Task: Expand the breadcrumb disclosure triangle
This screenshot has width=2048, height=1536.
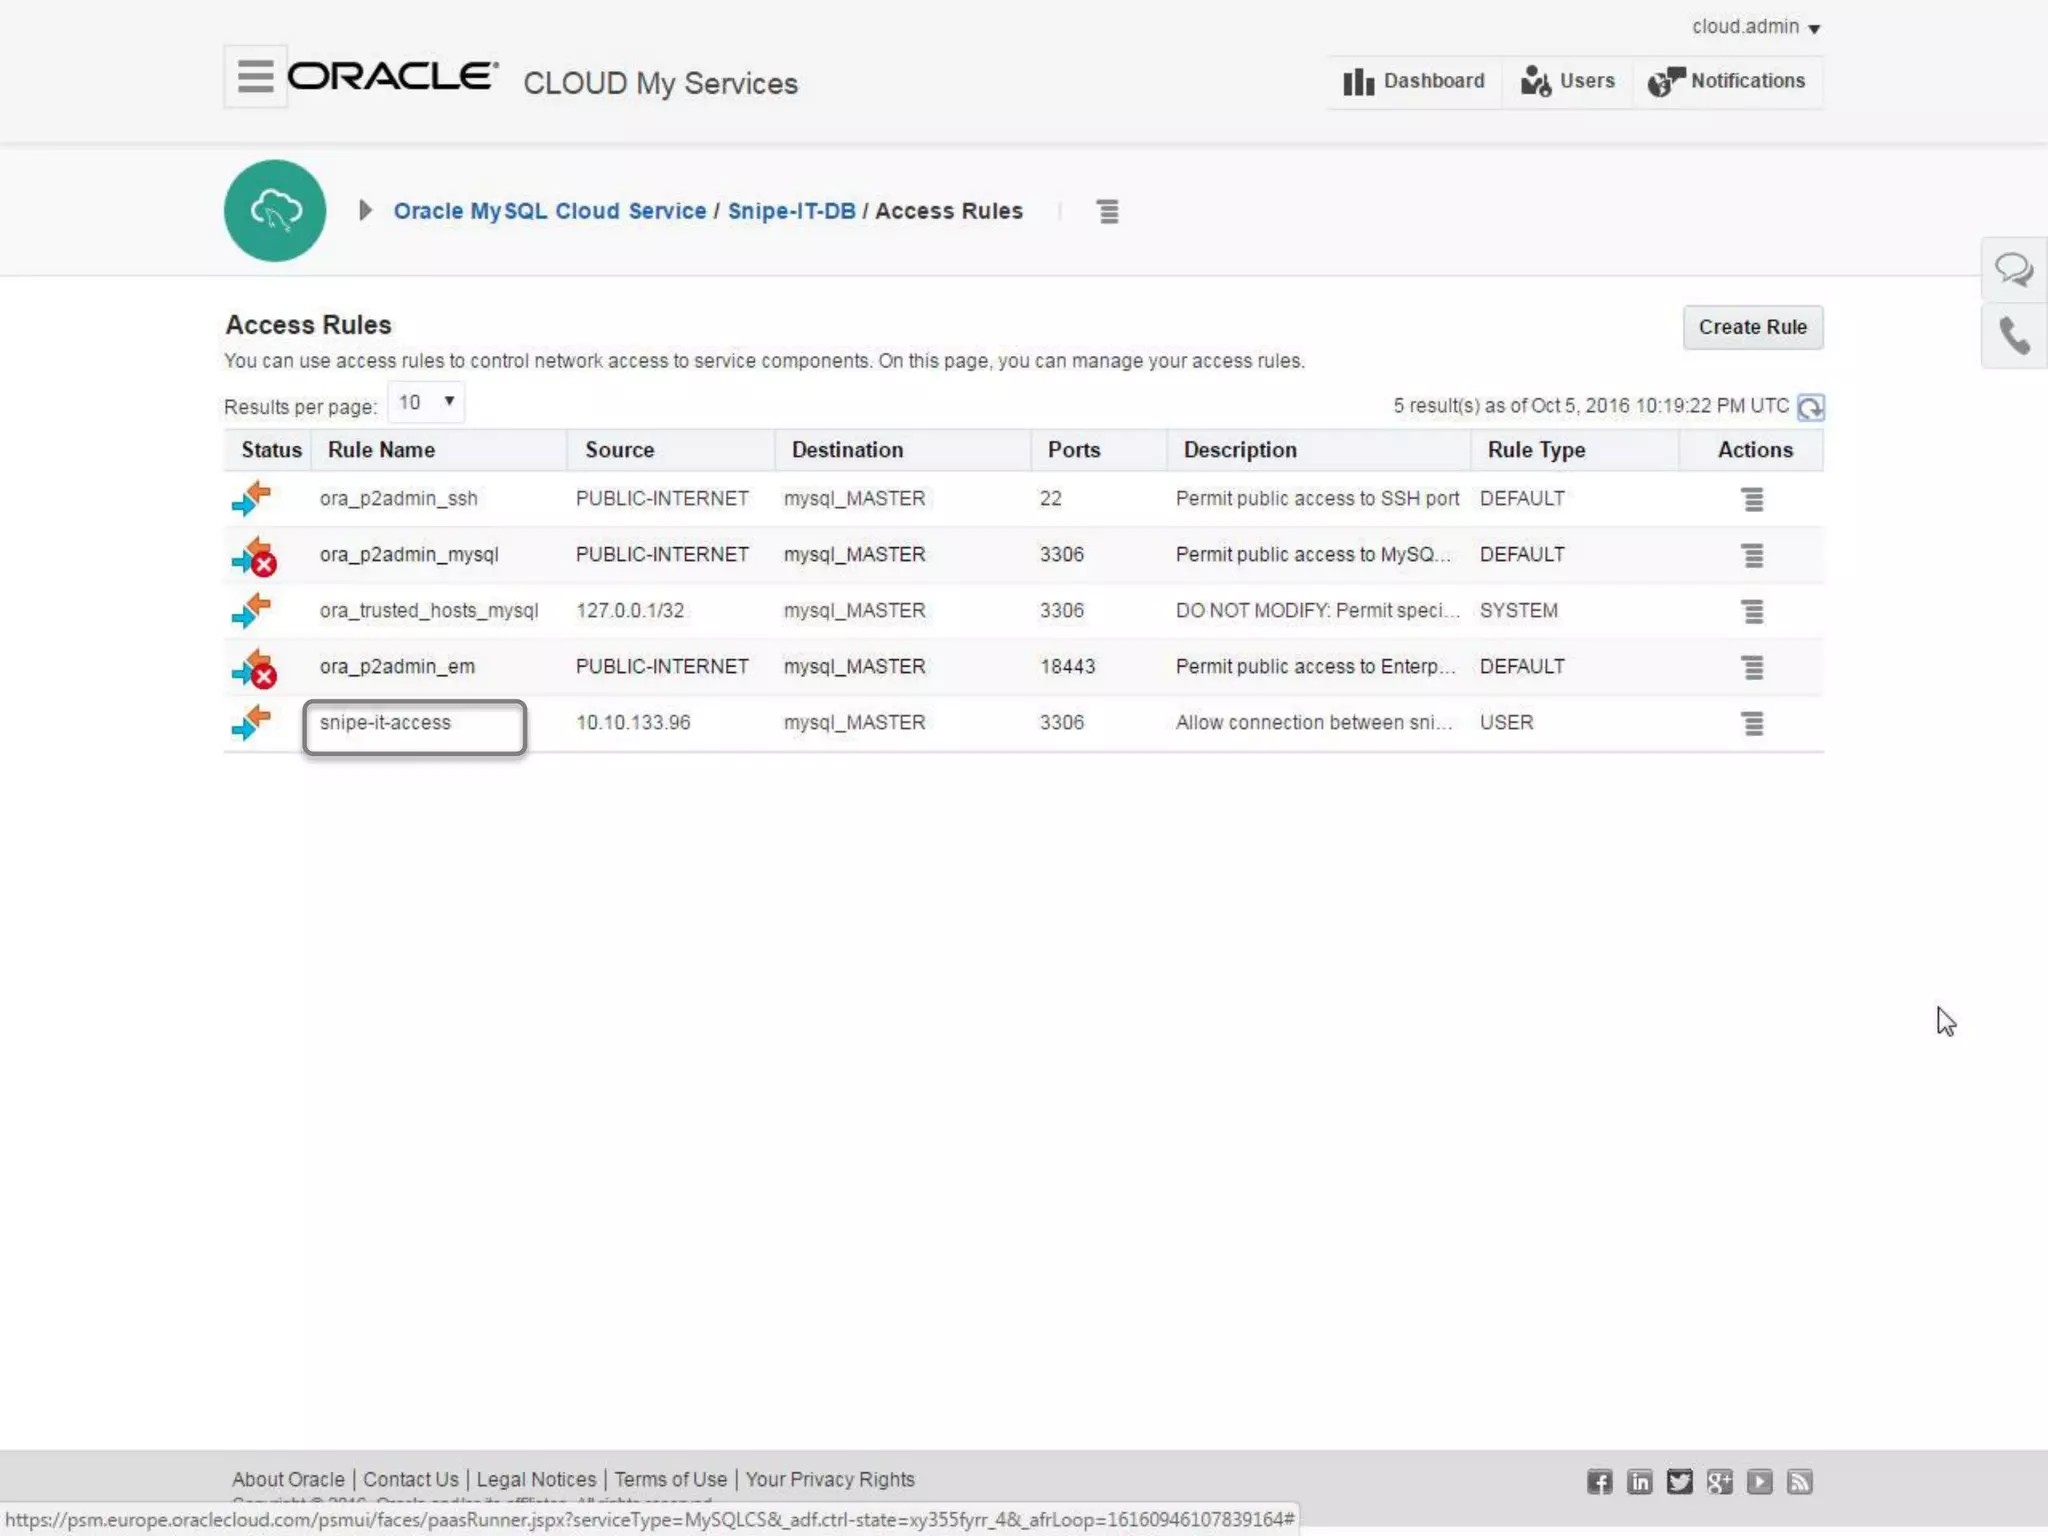Action: click(365, 211)
